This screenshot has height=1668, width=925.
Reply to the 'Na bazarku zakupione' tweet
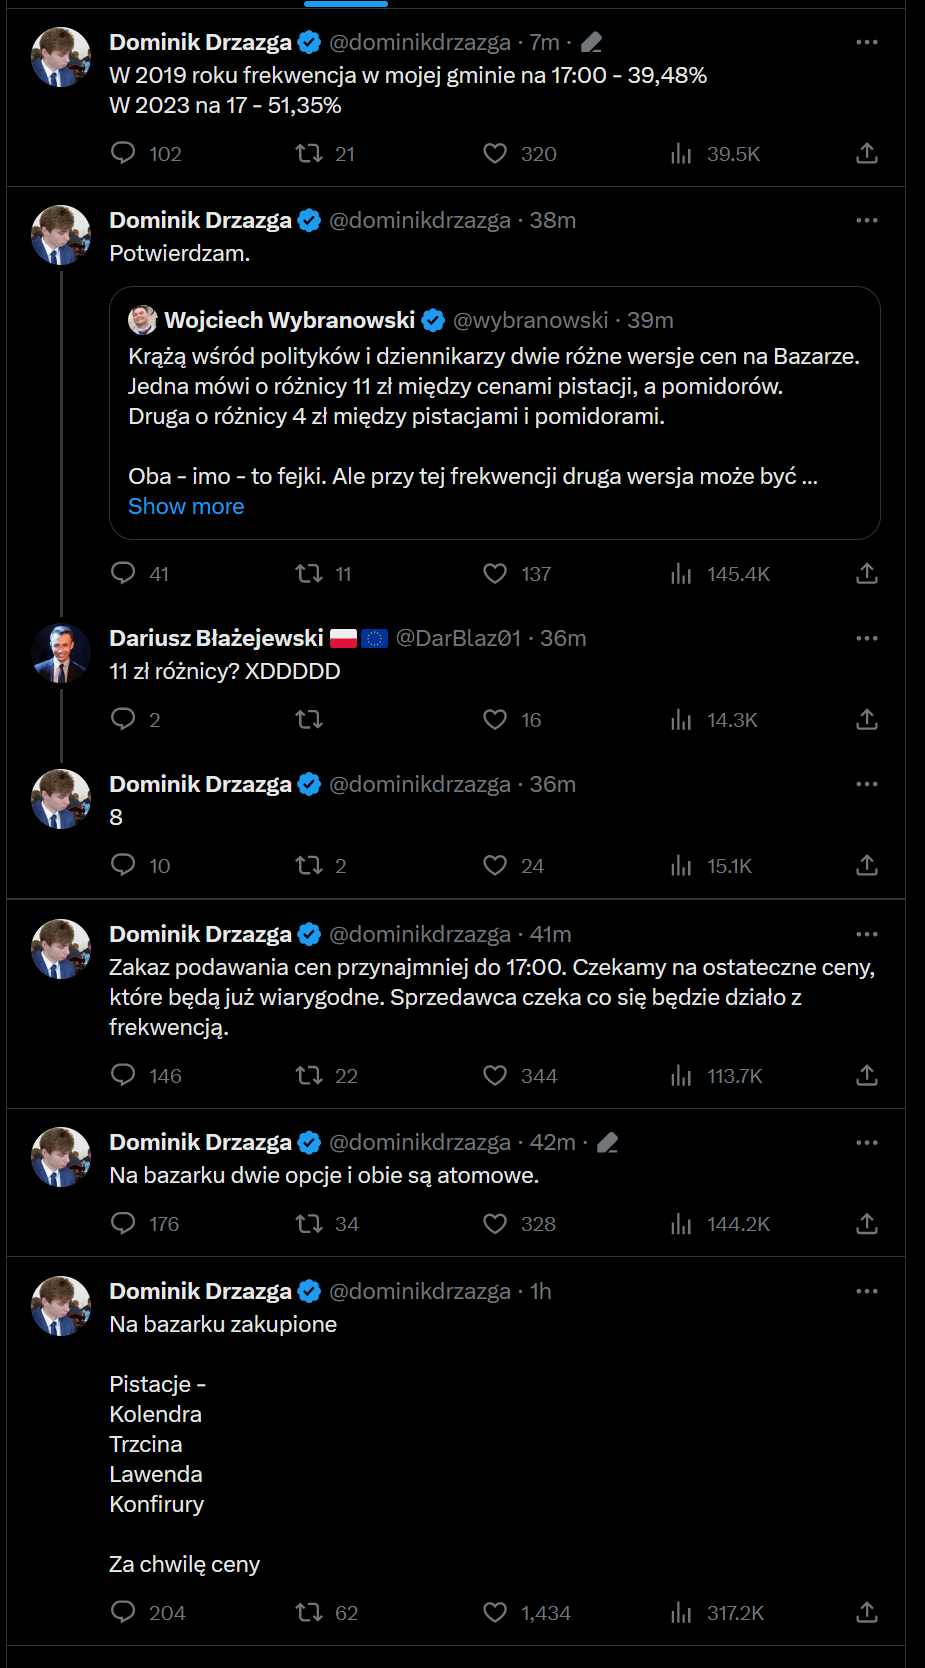pyautogui.click(x=123, y=1612)
